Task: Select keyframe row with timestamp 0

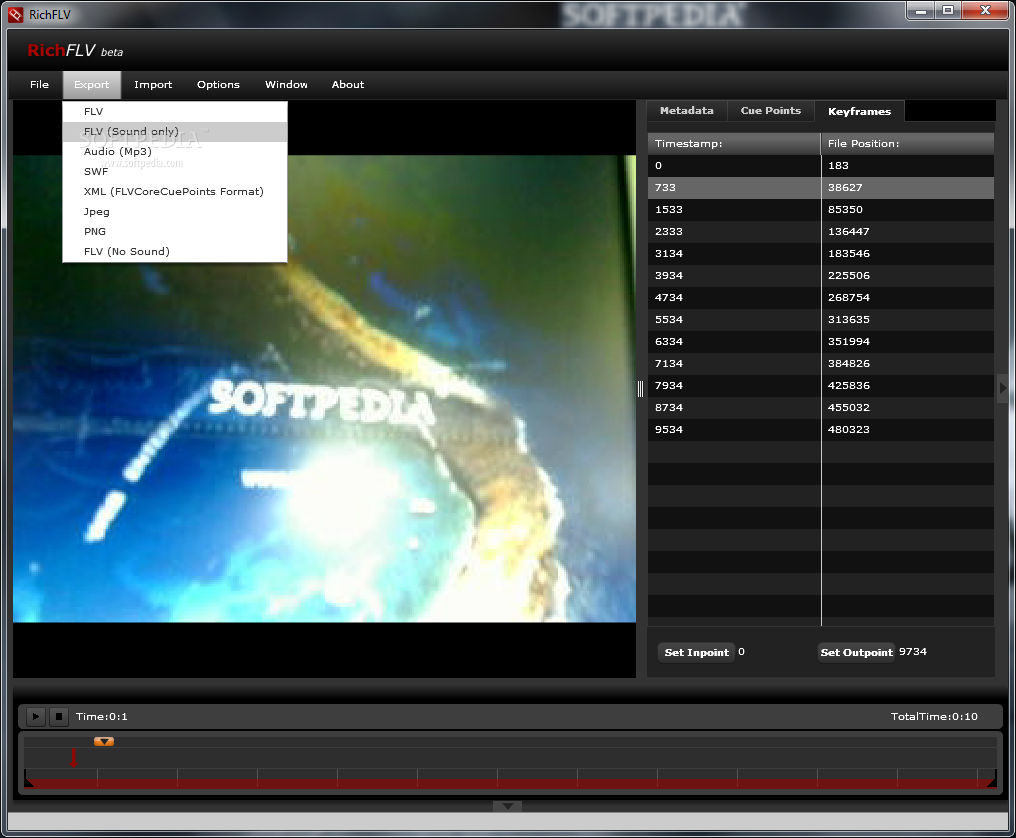Action: [x=821, y=166]
